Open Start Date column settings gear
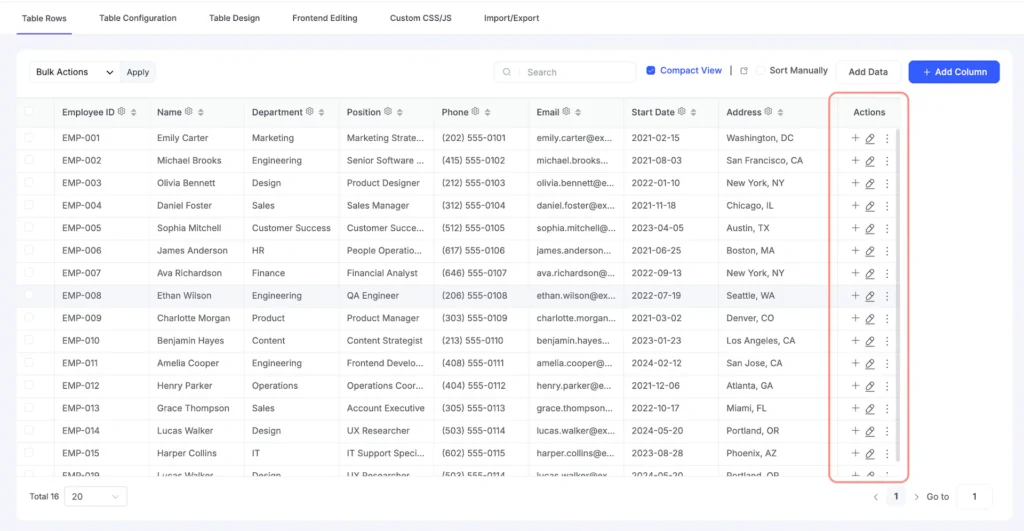The width and height of the screenshot is (1024, 531). tap(682, 112)
